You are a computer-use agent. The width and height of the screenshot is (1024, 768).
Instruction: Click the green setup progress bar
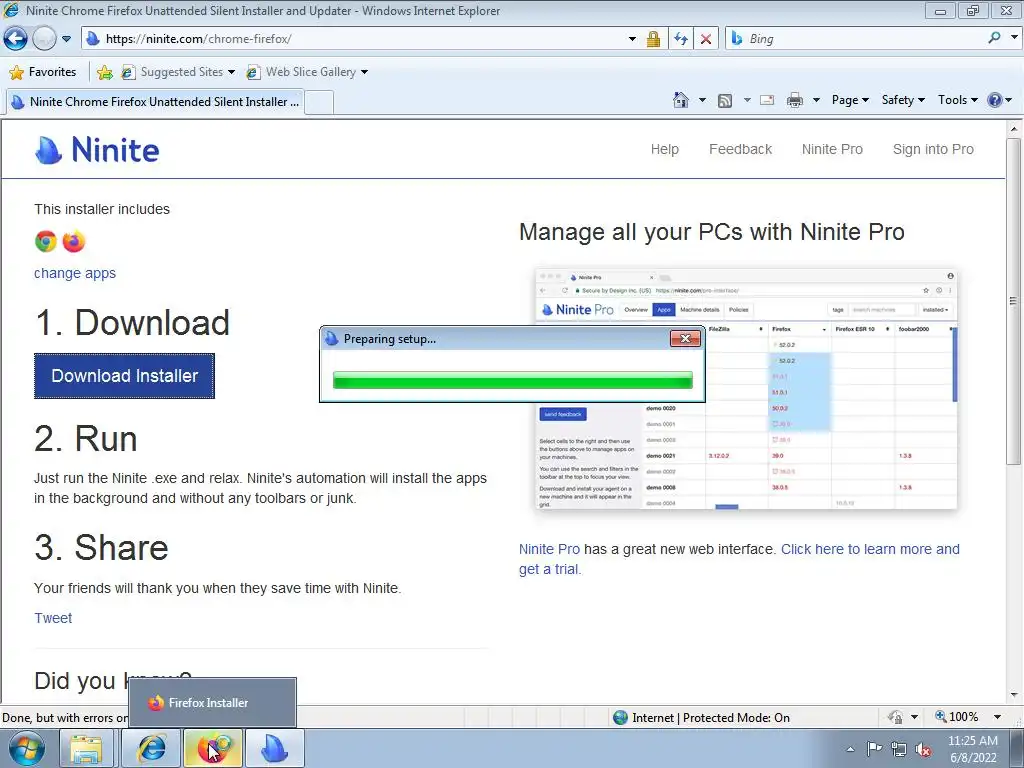pyautogui.click(x=513, y=381)
